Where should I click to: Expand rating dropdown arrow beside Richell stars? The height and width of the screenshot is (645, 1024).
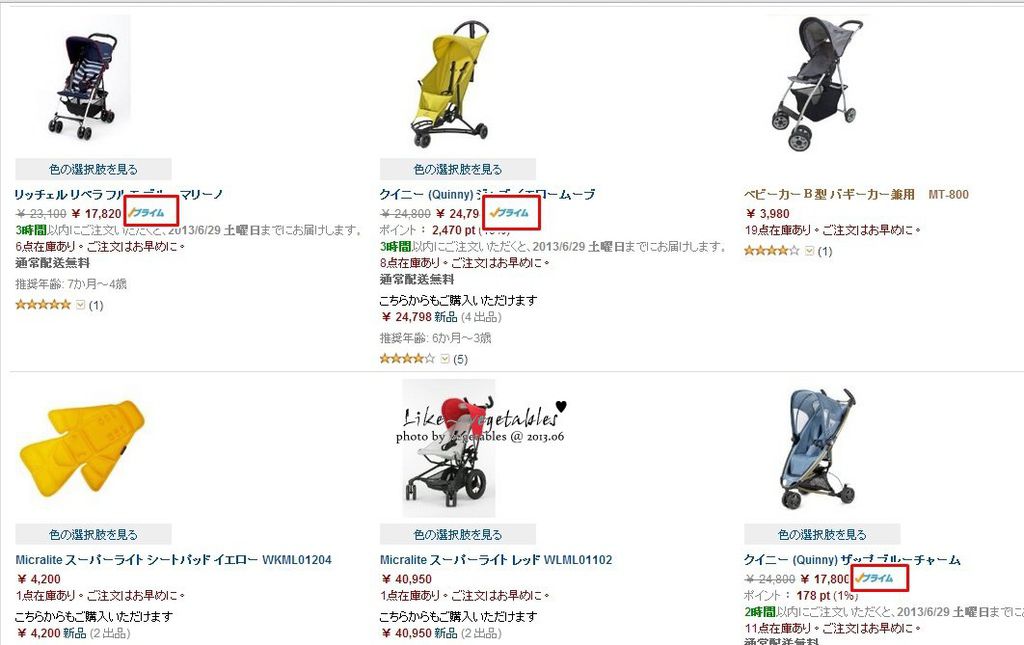click(80, 305)
